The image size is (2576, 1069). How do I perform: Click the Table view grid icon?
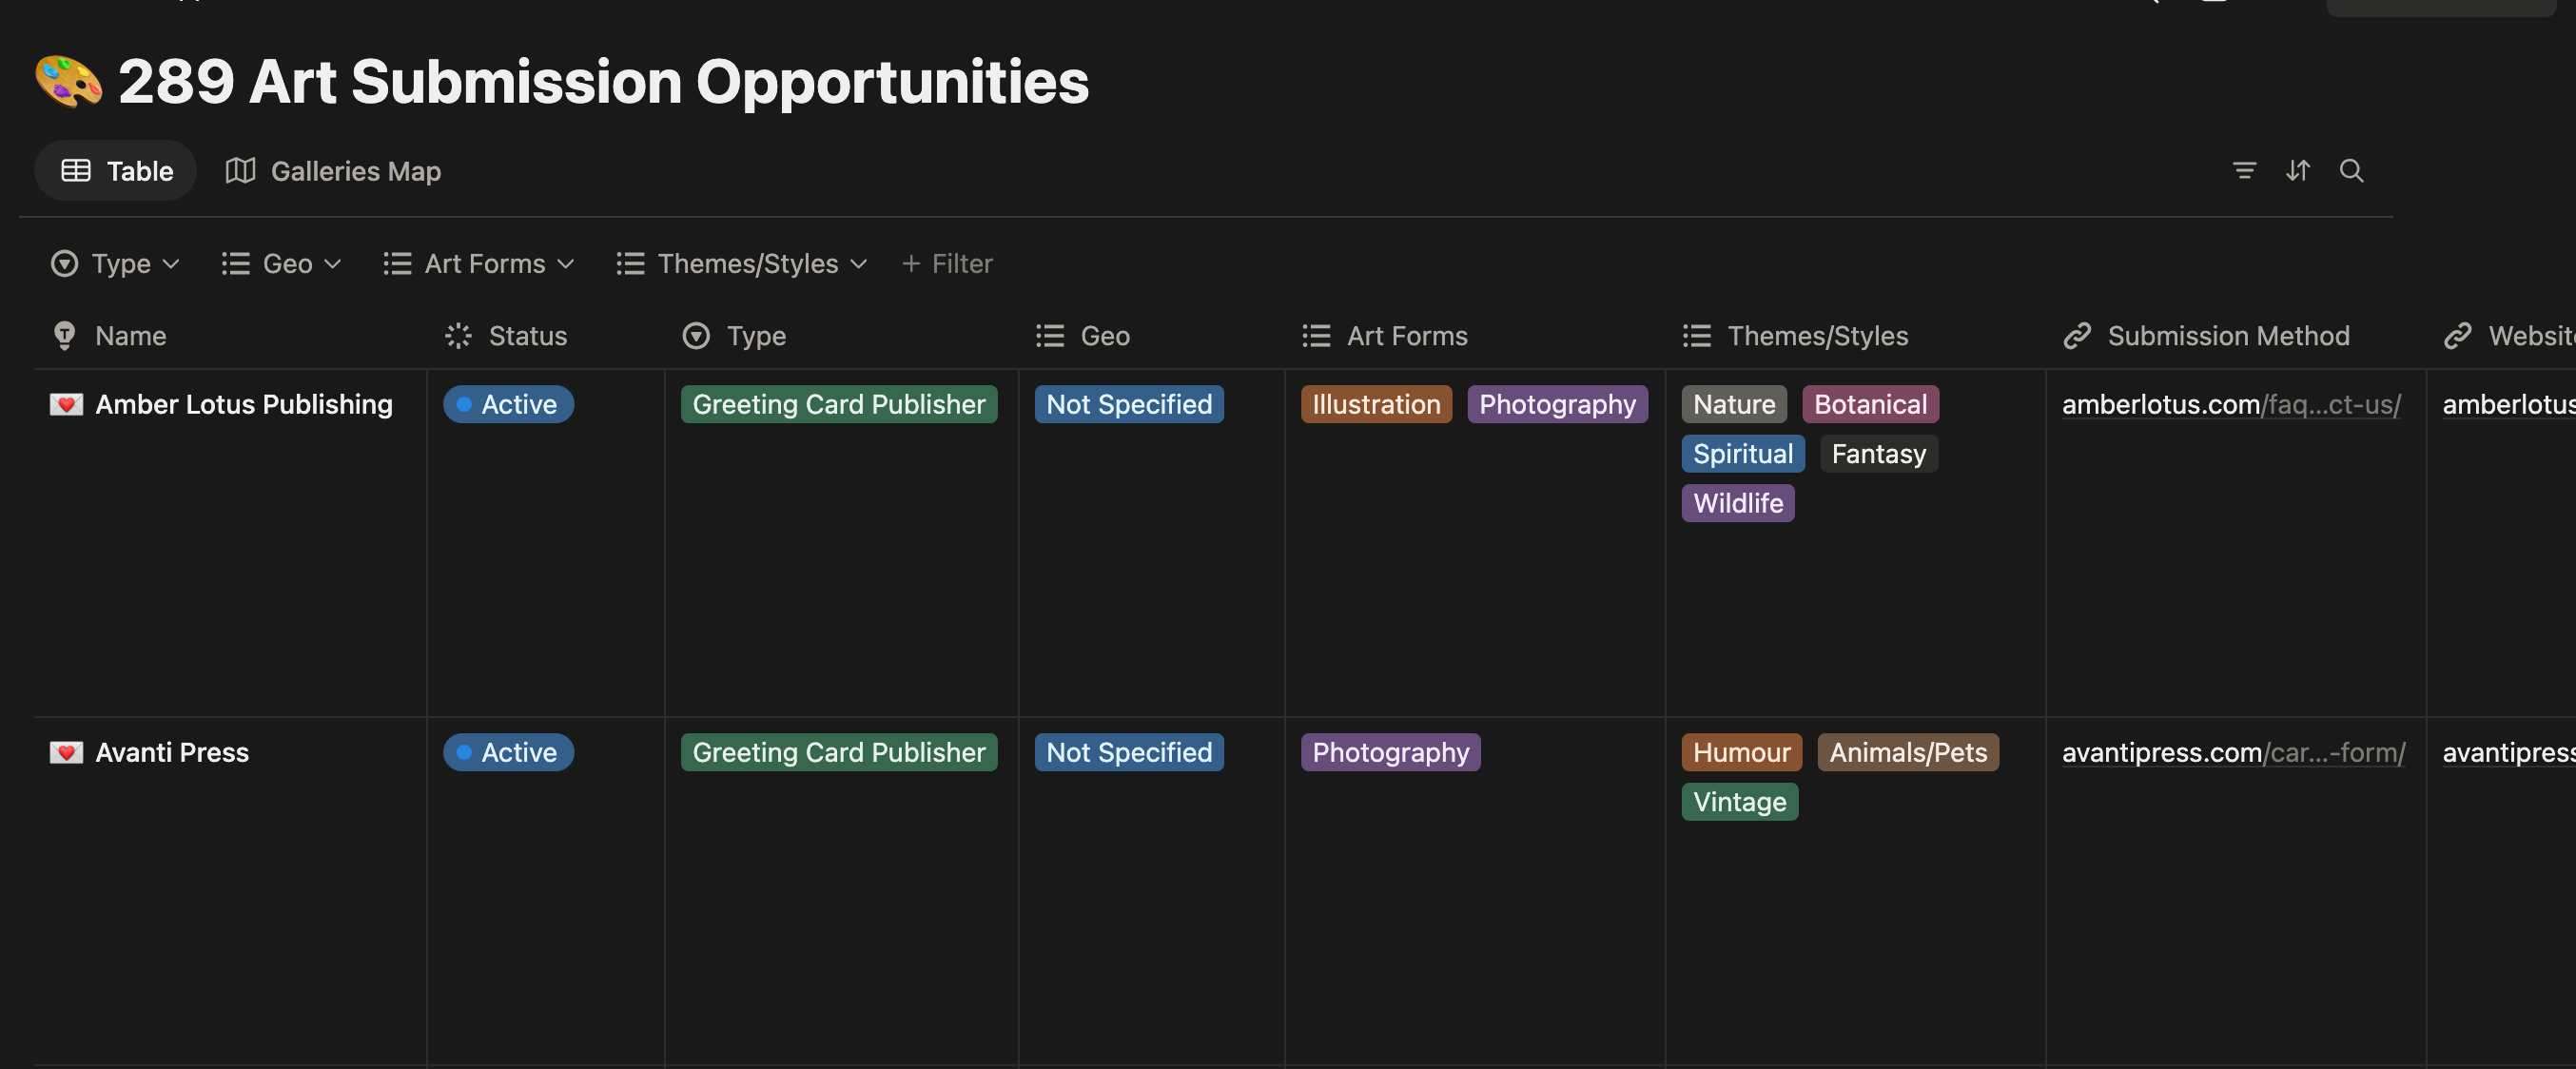click(x=76, y=171)
